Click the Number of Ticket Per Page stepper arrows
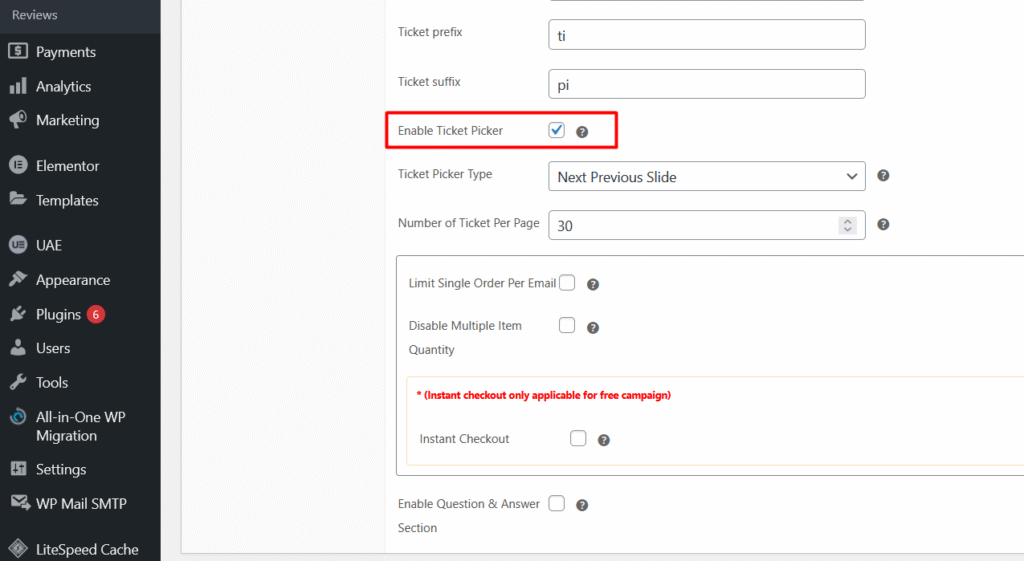This screenshot has width=1024, height=561. 847,226
